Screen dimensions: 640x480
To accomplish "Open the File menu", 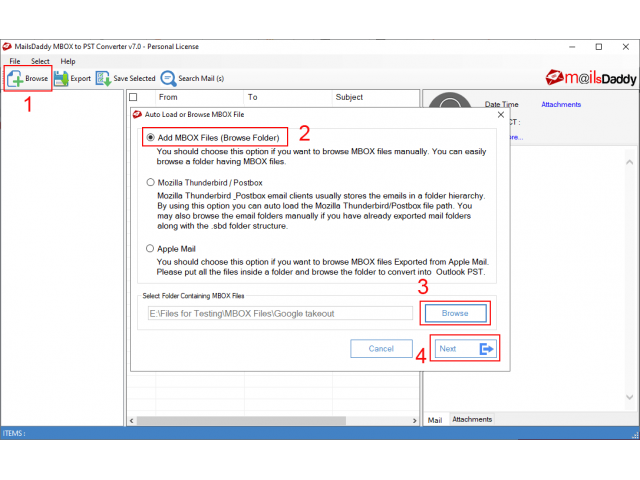I will [15, 61].
